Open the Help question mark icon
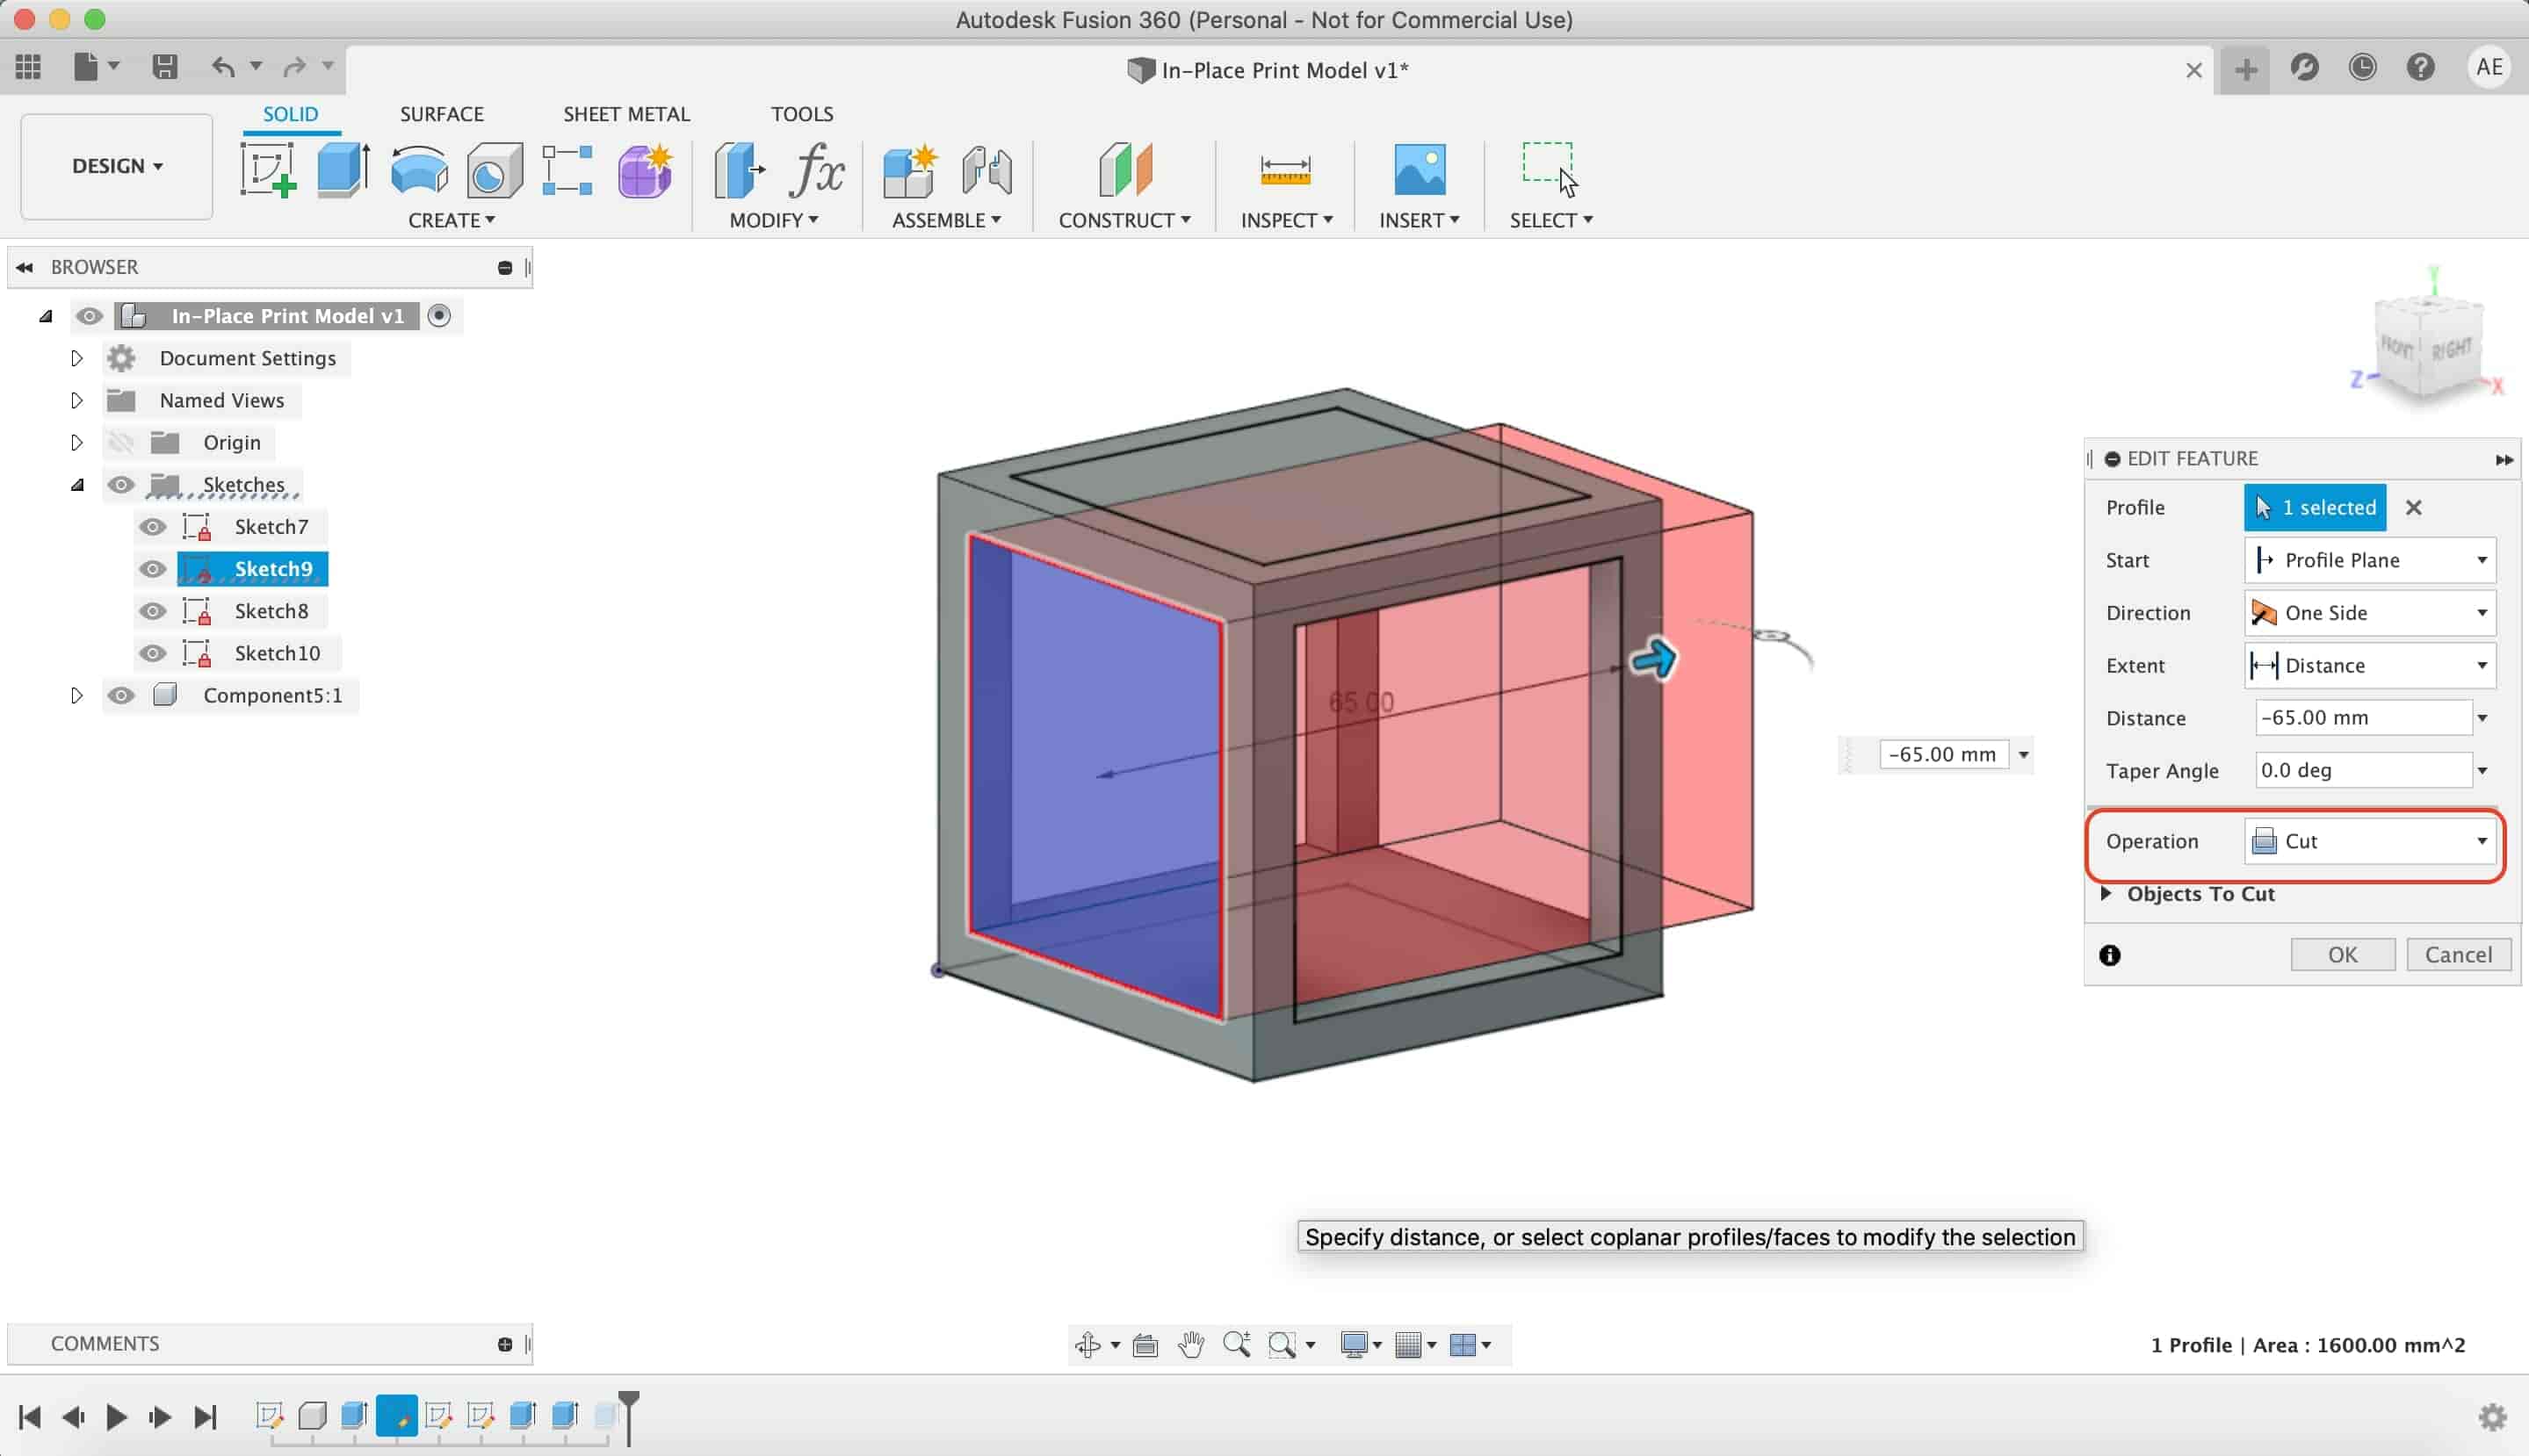Viewport: 2529px width, 1456px height. [x=2420, y=67]
